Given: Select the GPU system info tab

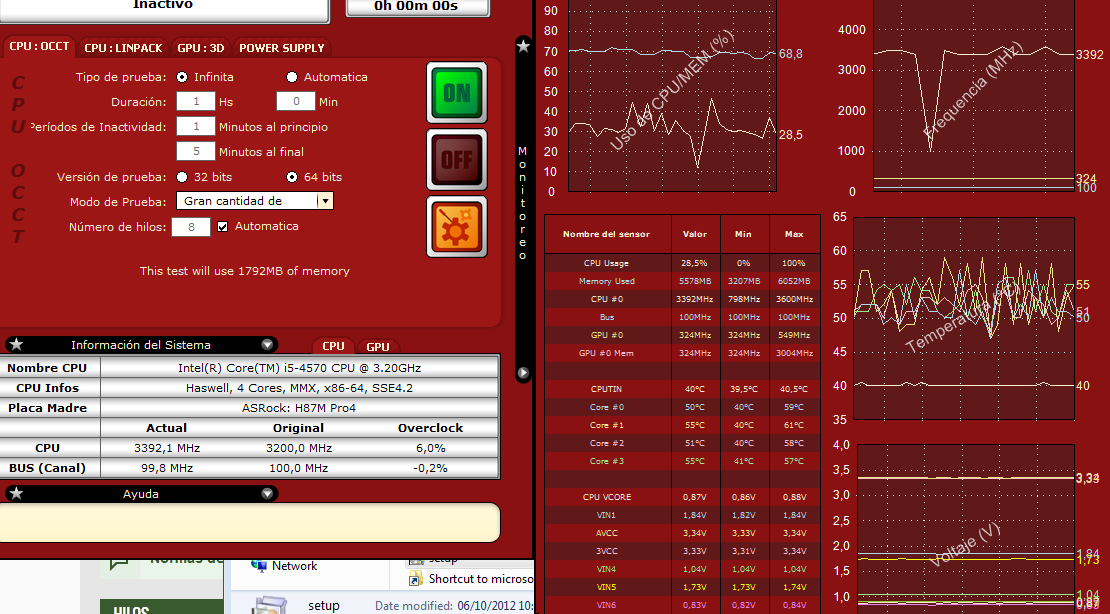Looking at the screenshot, I should pos(378,346).
